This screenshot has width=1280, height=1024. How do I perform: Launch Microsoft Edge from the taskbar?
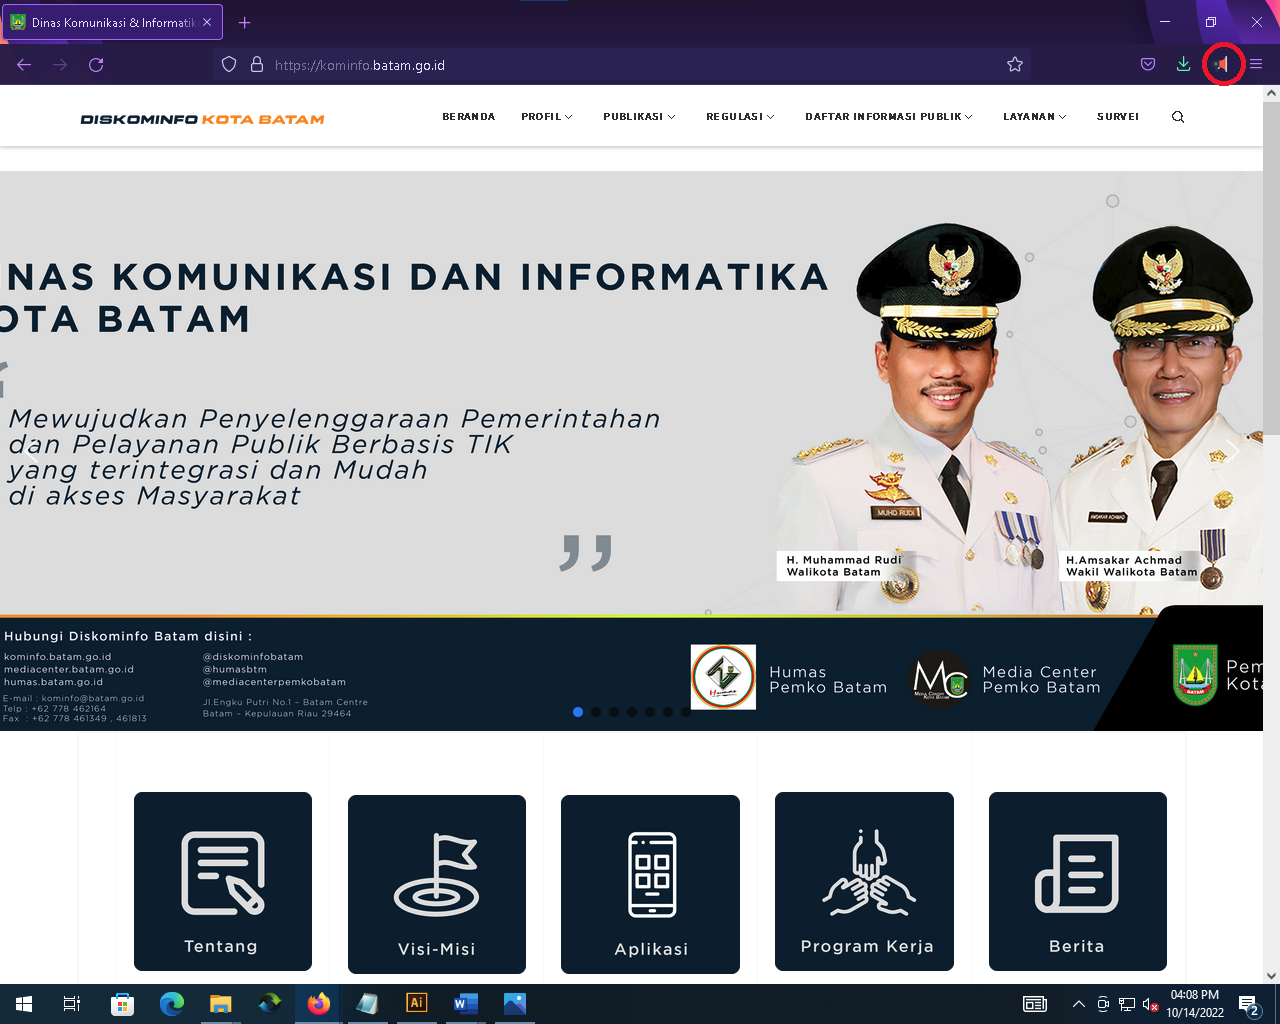[172, 1004]
